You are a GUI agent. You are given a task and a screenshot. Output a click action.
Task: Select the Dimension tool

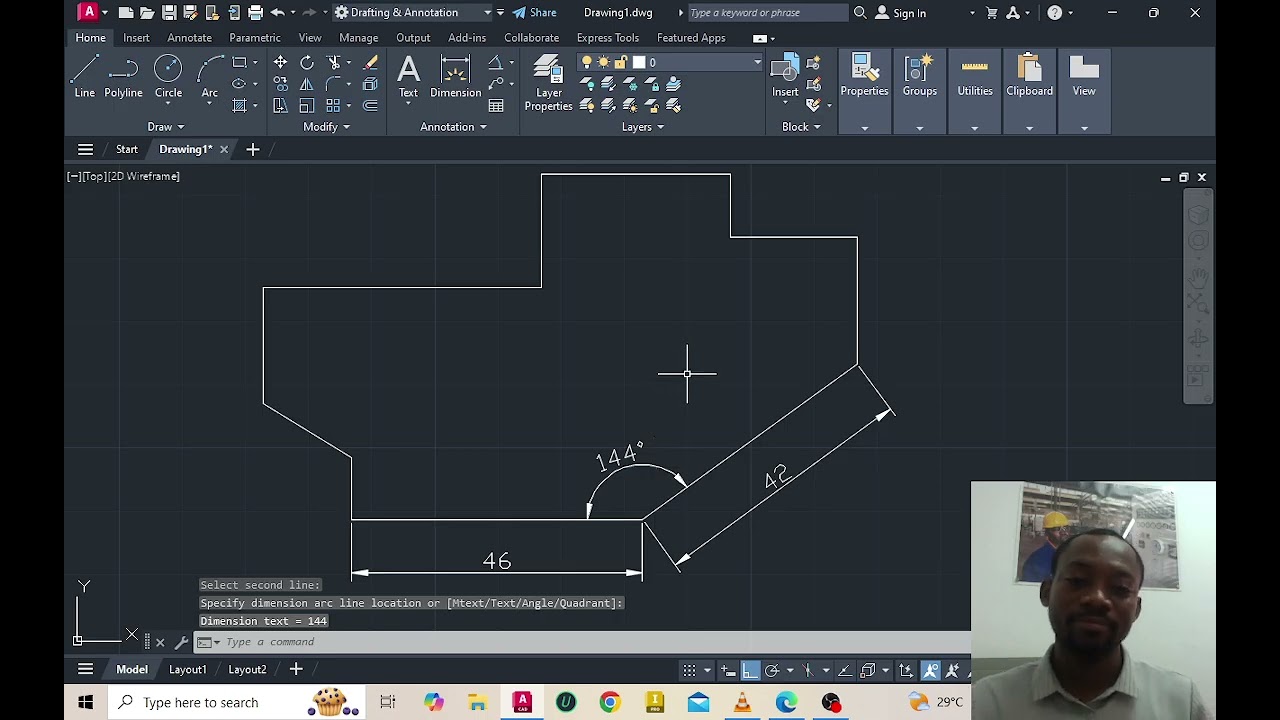click(x=455, y=77)
